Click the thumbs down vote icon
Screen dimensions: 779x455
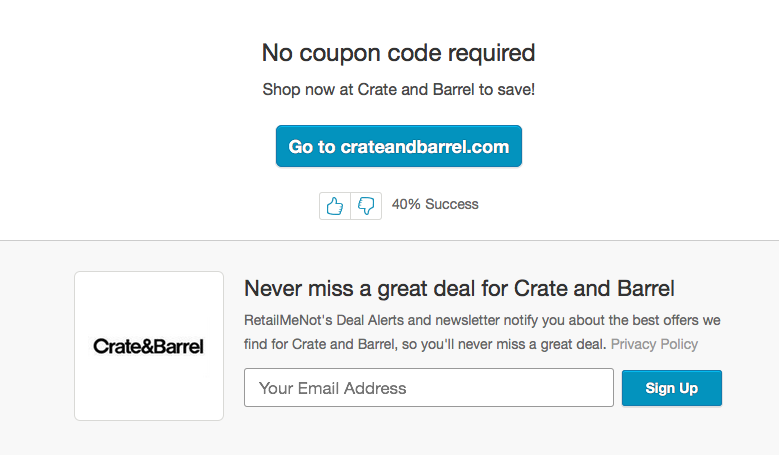(366, 205)
